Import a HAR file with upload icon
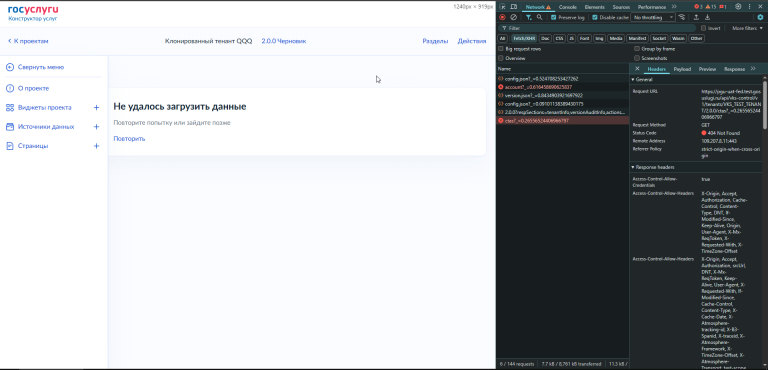768x370 pixels. click(696, 17)
